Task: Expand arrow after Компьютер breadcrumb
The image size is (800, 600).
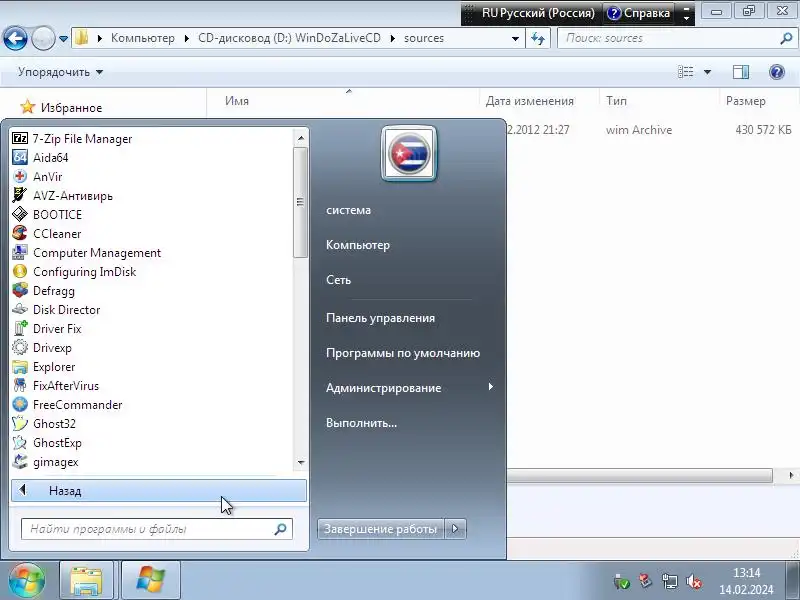Action: 187,38
